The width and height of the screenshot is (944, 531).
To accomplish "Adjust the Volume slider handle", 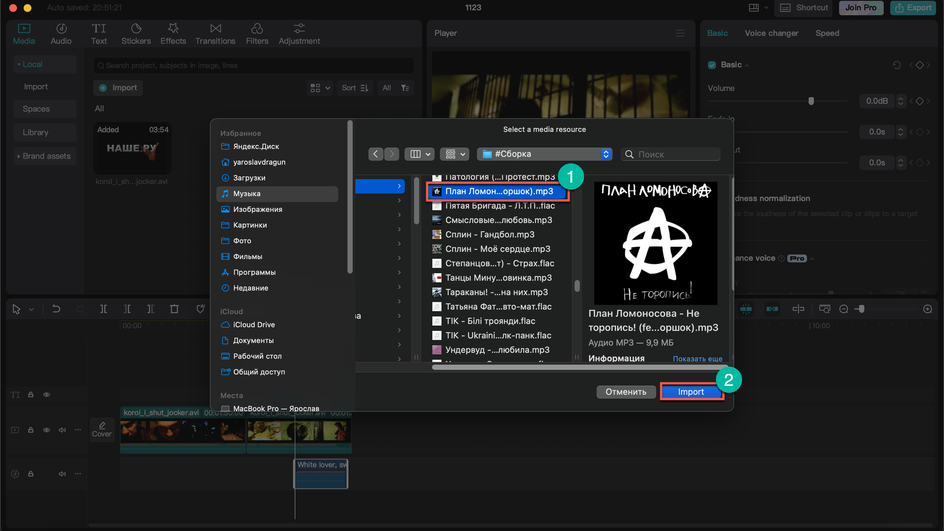I will click(x=811, y=101).
